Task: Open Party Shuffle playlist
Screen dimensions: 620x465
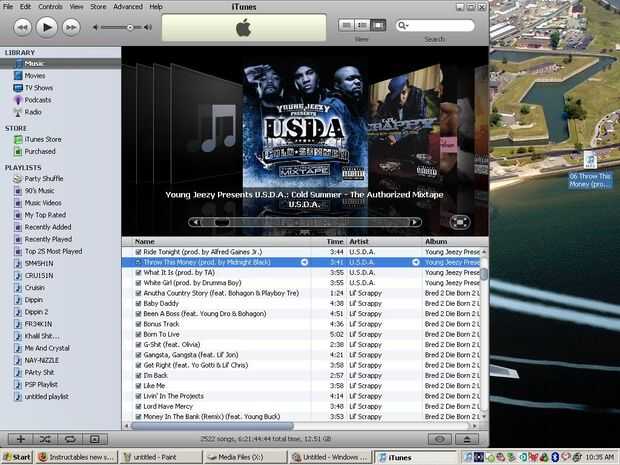Action: (x=43, y=179)
